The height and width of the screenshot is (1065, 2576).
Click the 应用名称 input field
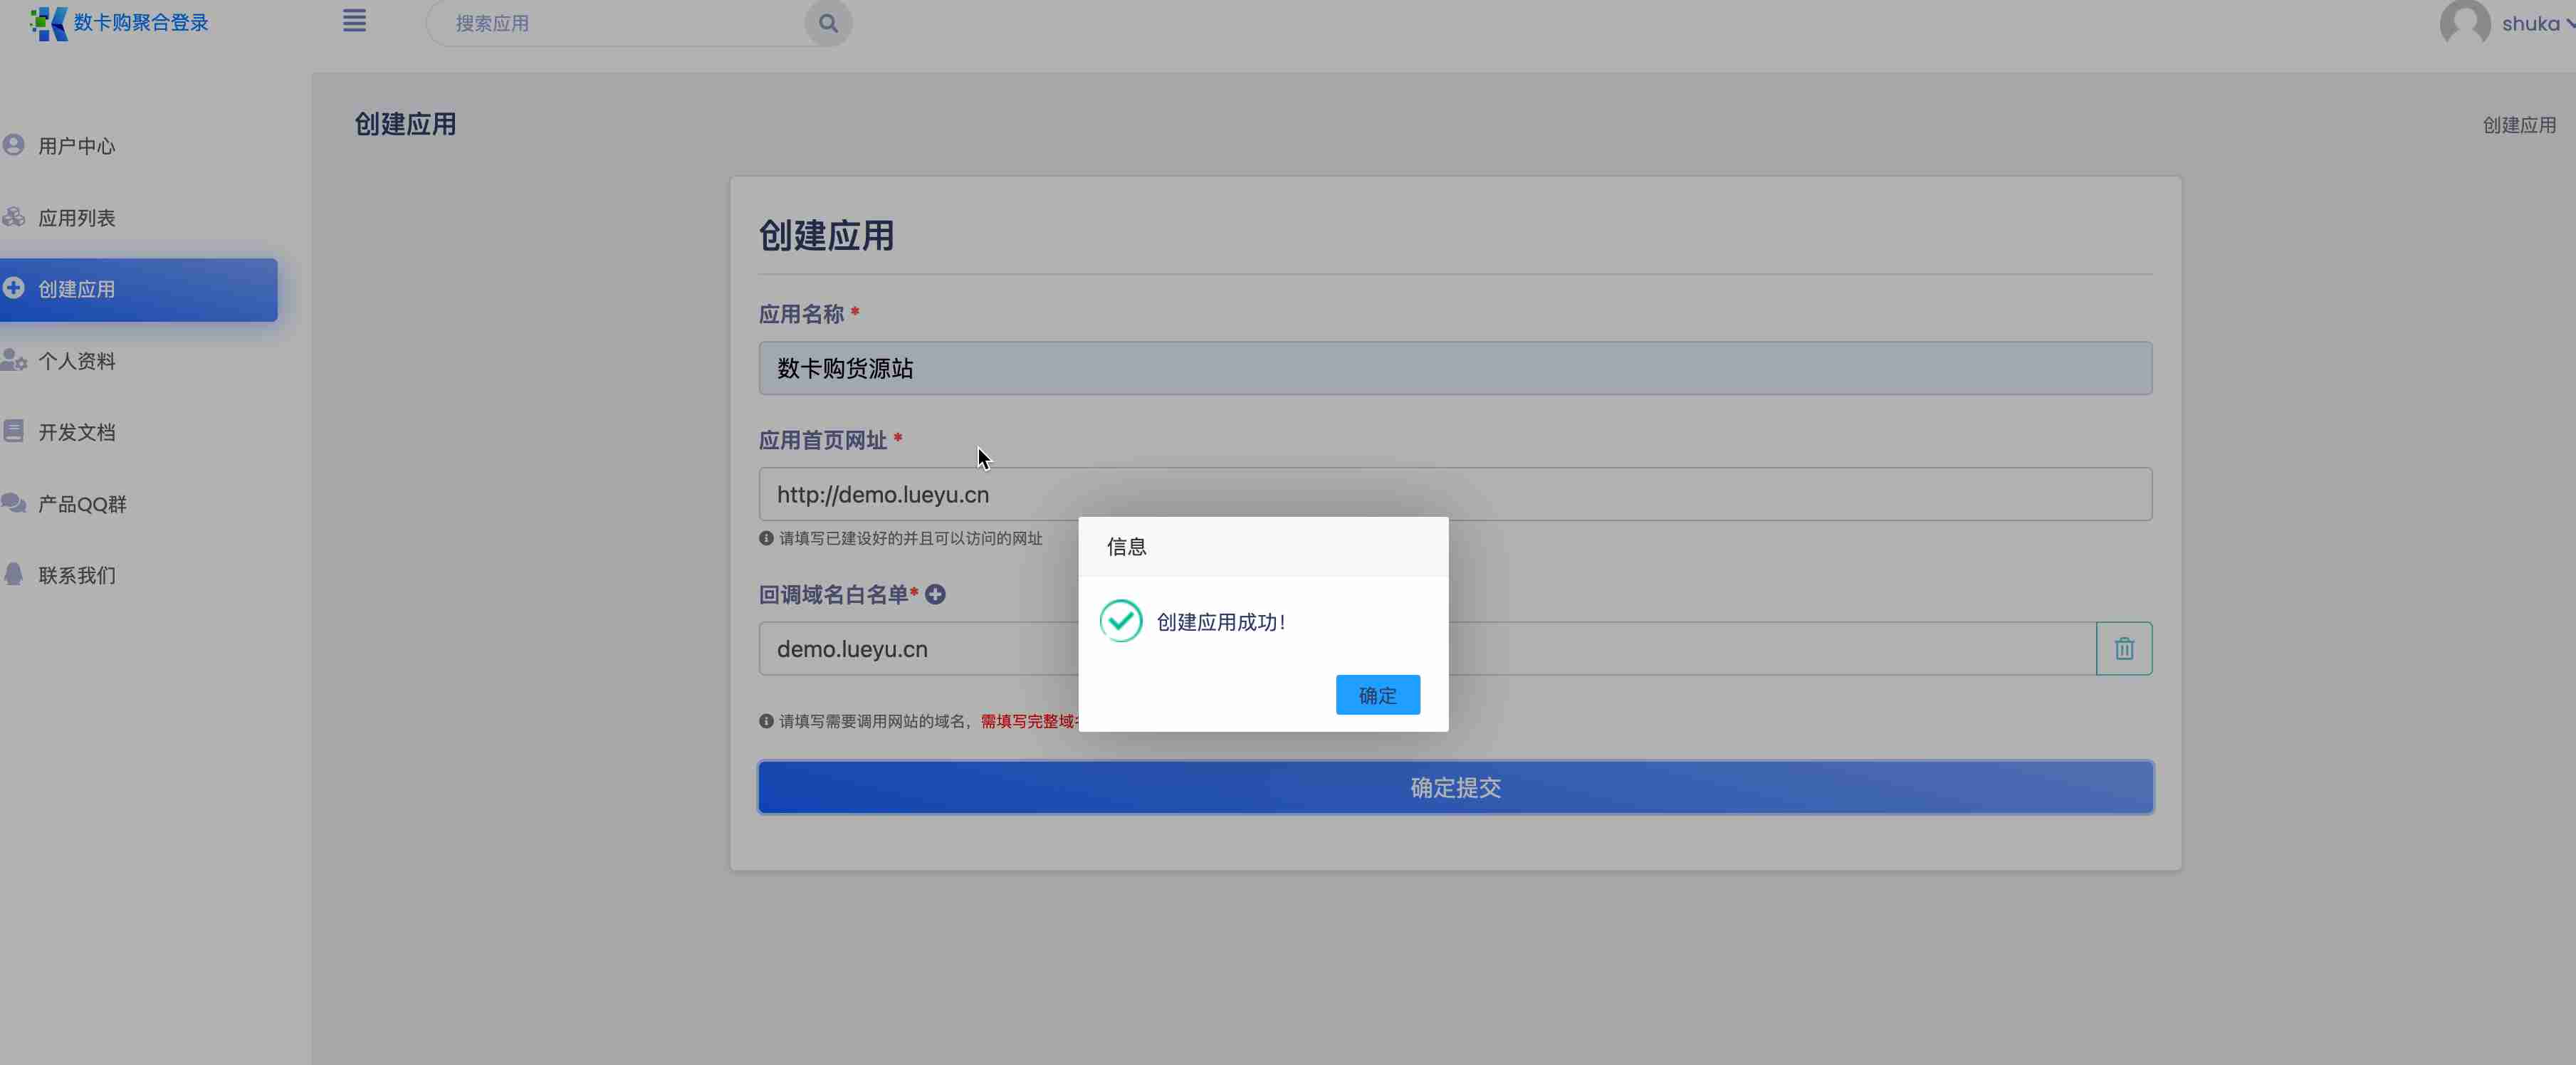click(x=1455, y=368)
